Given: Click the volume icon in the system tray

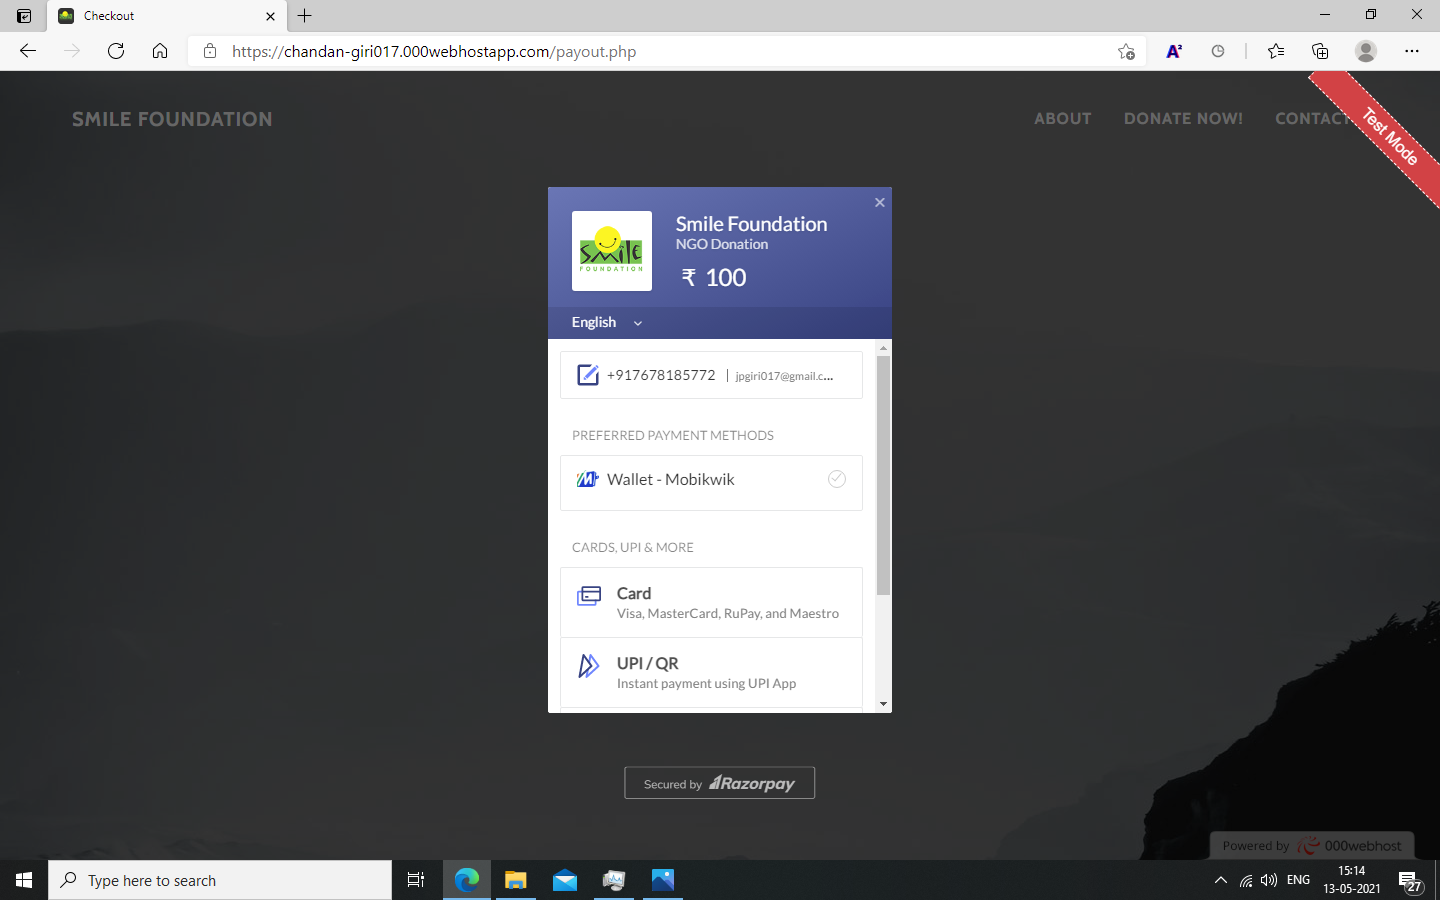Looking at the screenshot, I should coord(1268,880).
